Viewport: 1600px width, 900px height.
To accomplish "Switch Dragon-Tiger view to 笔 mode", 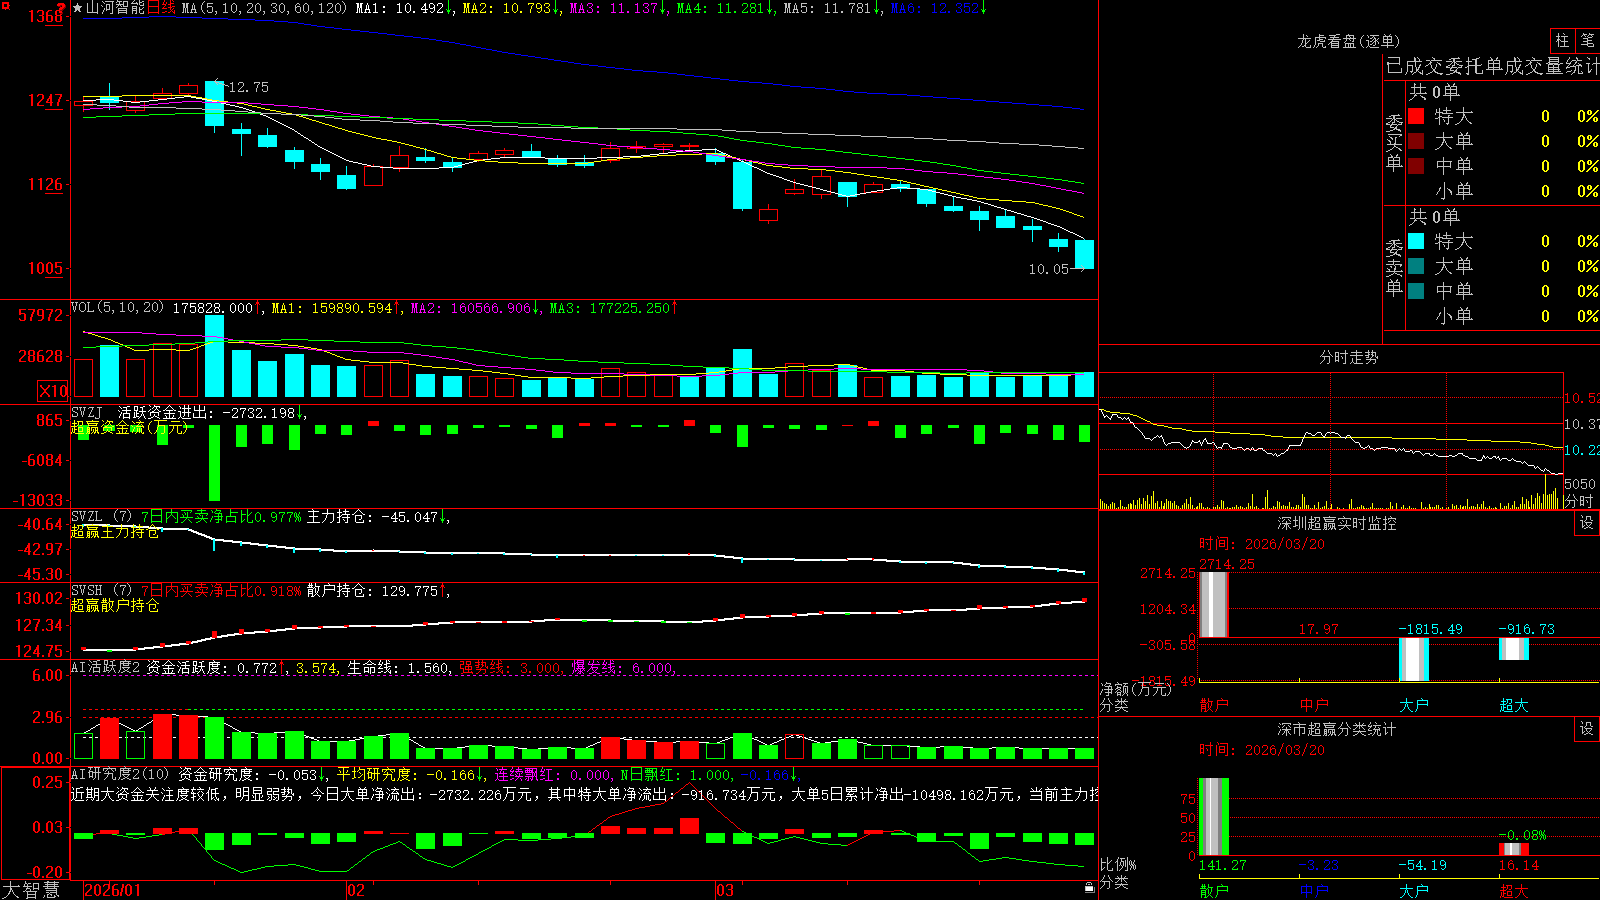I will tap(1587, 40).
